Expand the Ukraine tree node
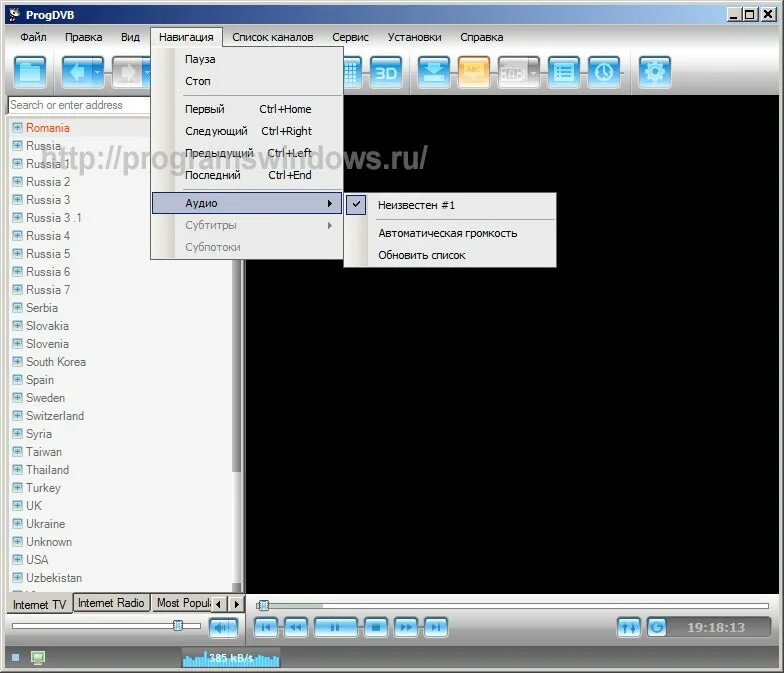This screenshot has height=673, width=784. tap(17, 524)
